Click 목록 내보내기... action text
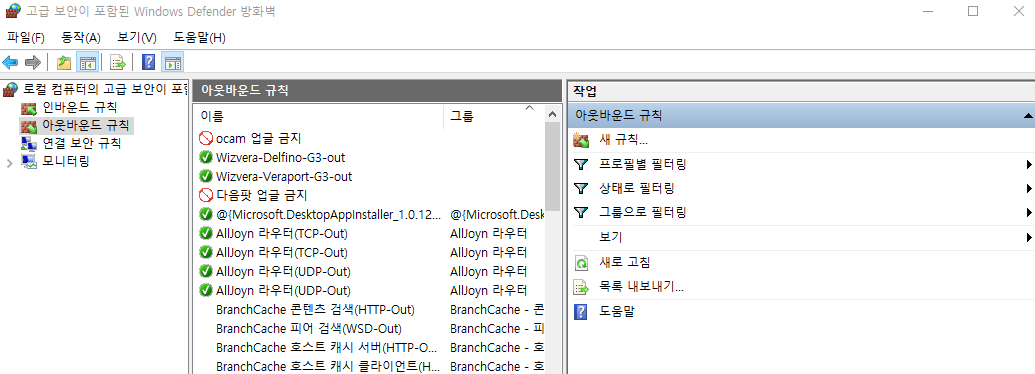The height and width of the screenshot is (374, 1035). (x=641, y=287)
